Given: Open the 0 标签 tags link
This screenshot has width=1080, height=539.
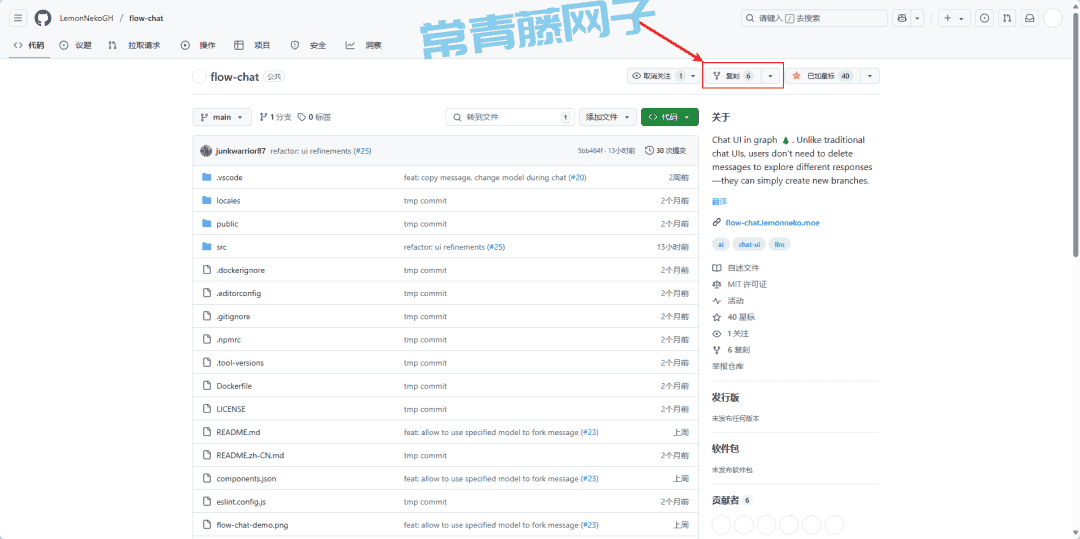Looking at the screenshot, I should pyautogui.click(x=315, y=117).
